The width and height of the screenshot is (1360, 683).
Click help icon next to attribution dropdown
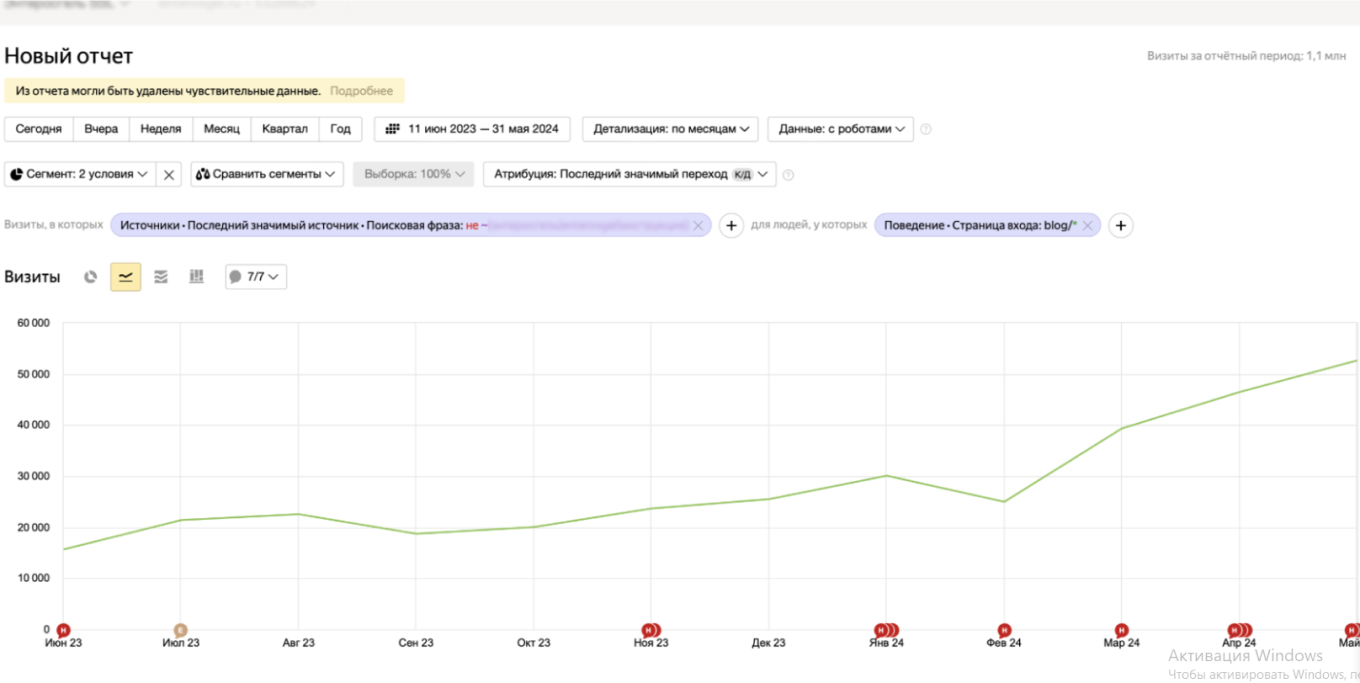pyautogui.click(x=788, y=175)
